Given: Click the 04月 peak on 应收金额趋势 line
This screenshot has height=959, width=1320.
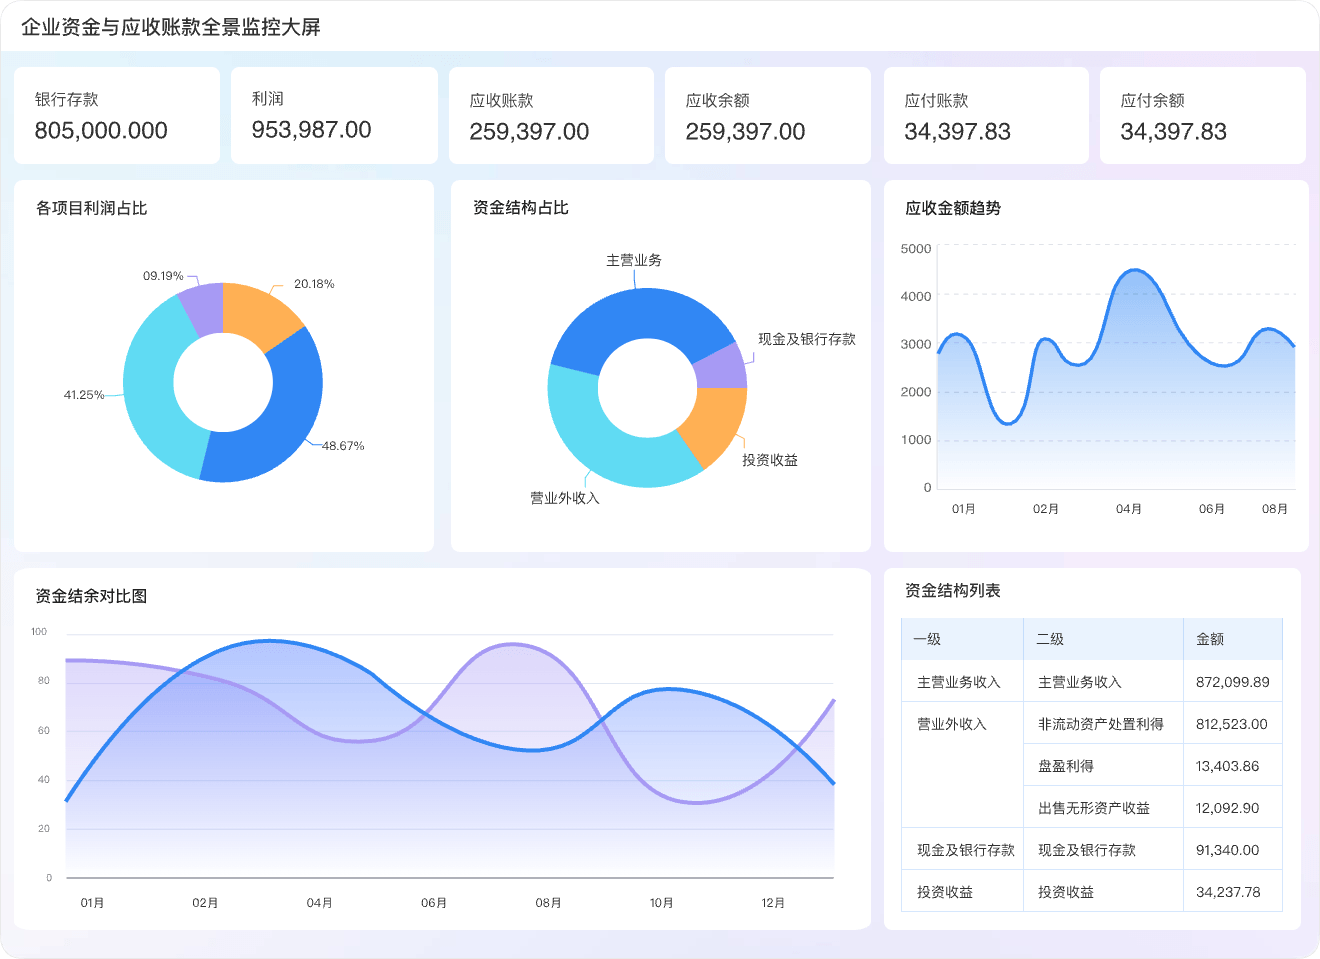Looking at the screenshot, I should 1134,270.
